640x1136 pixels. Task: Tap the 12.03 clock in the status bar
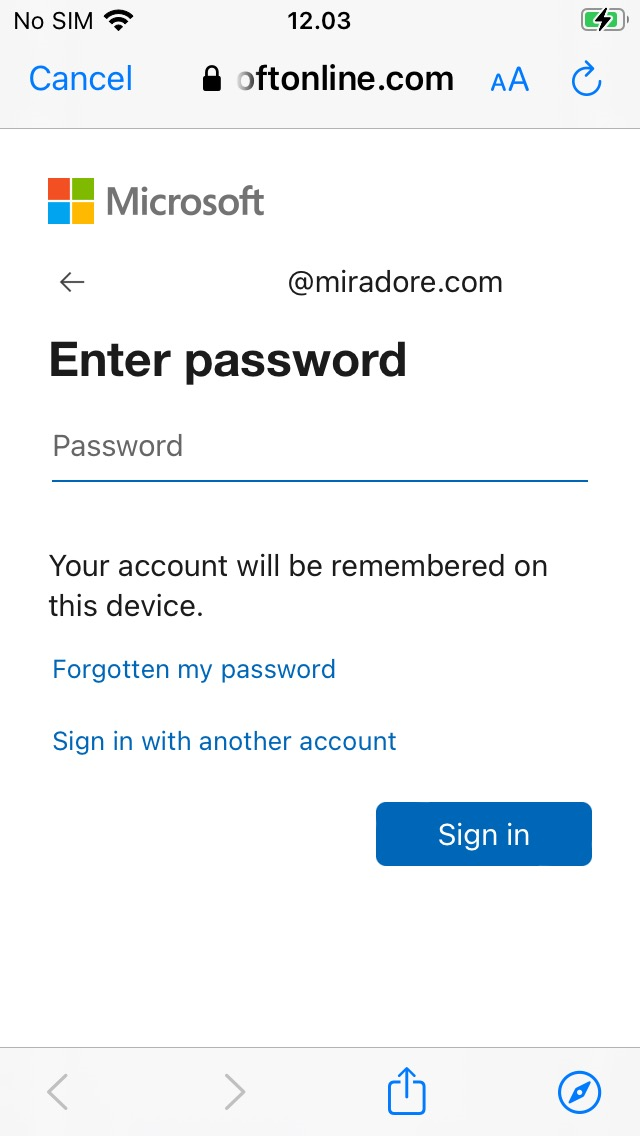[x=319, y=20]
